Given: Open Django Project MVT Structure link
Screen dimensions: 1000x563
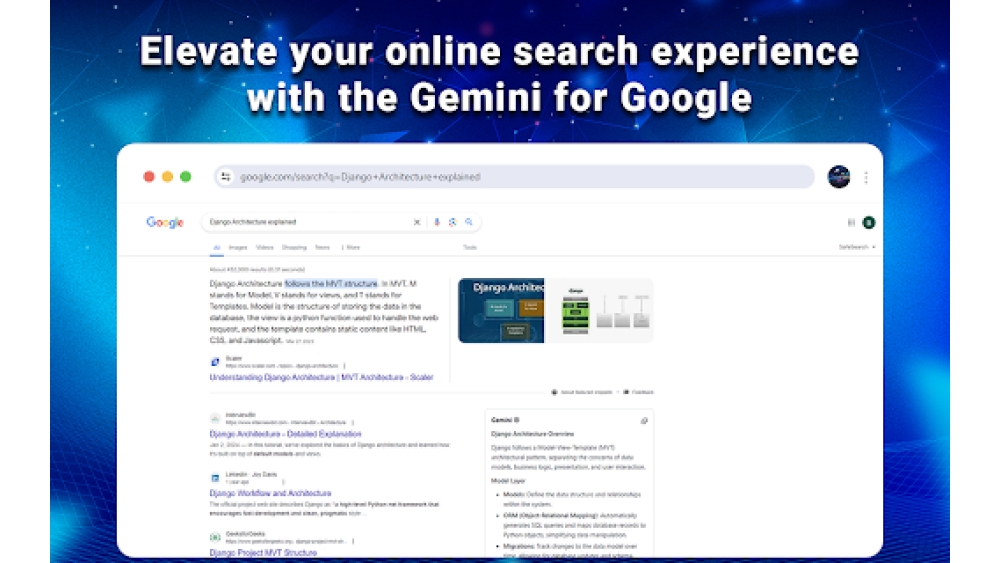Looking at the screenshot, I should [263, 552].
